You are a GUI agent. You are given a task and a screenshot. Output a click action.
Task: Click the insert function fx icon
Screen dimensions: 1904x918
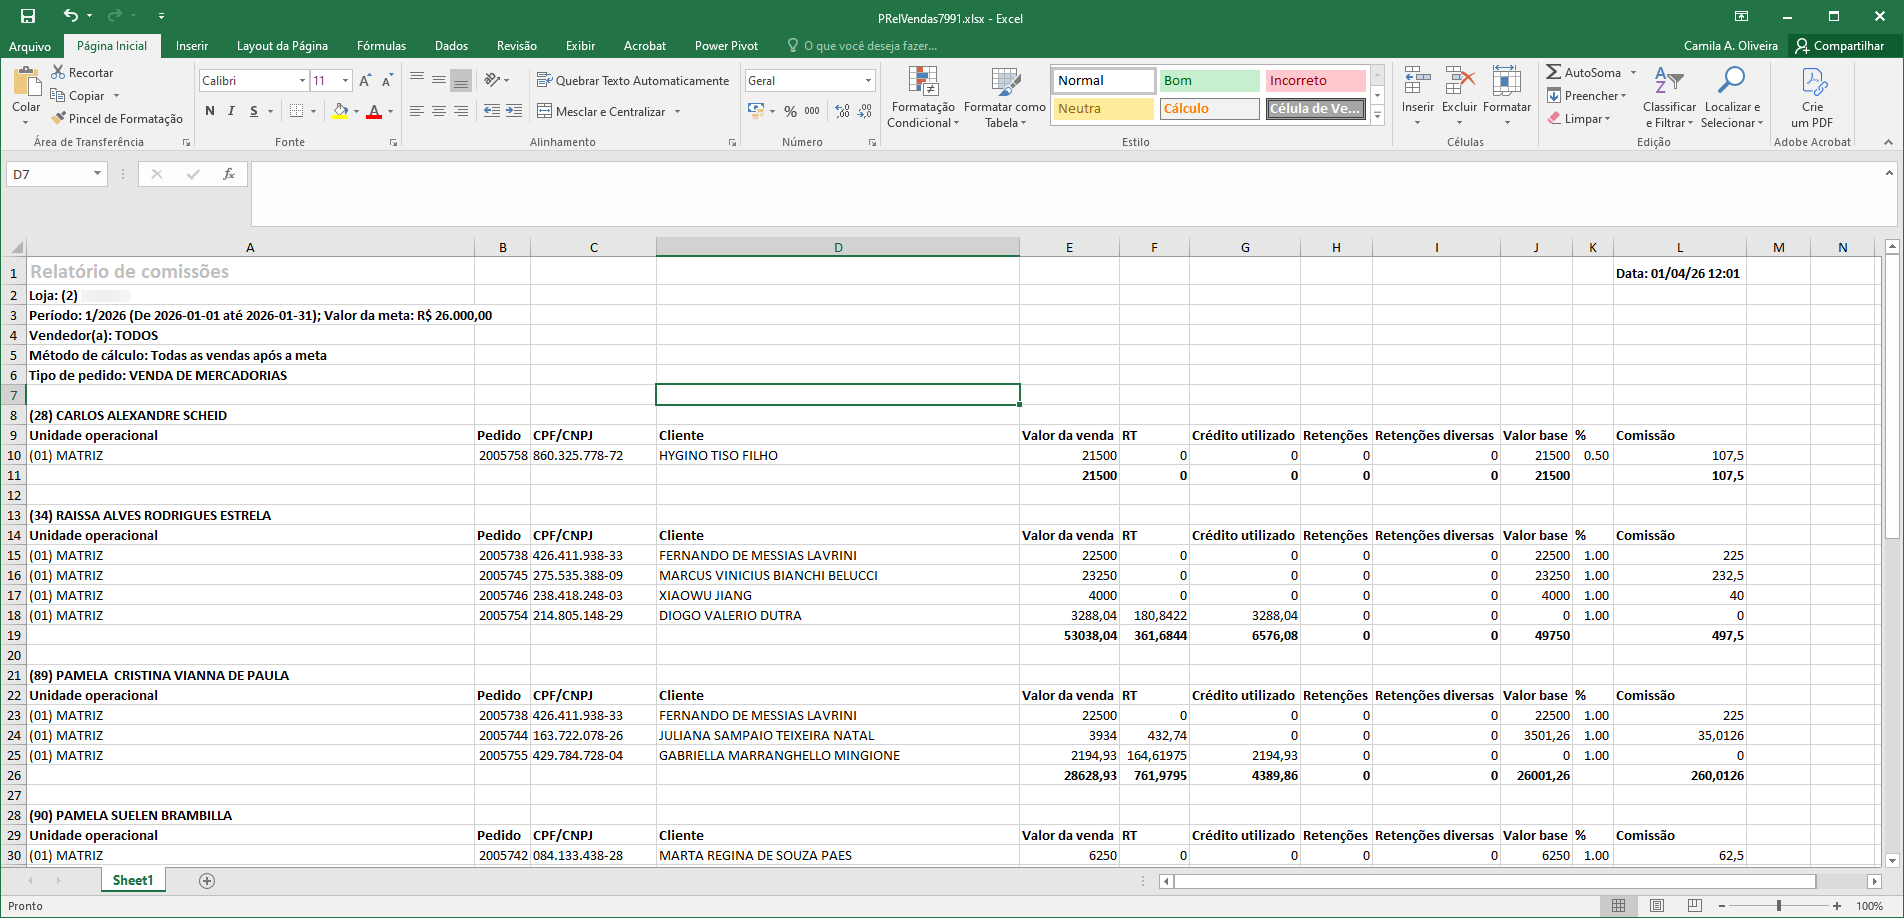tap(229, 174)
